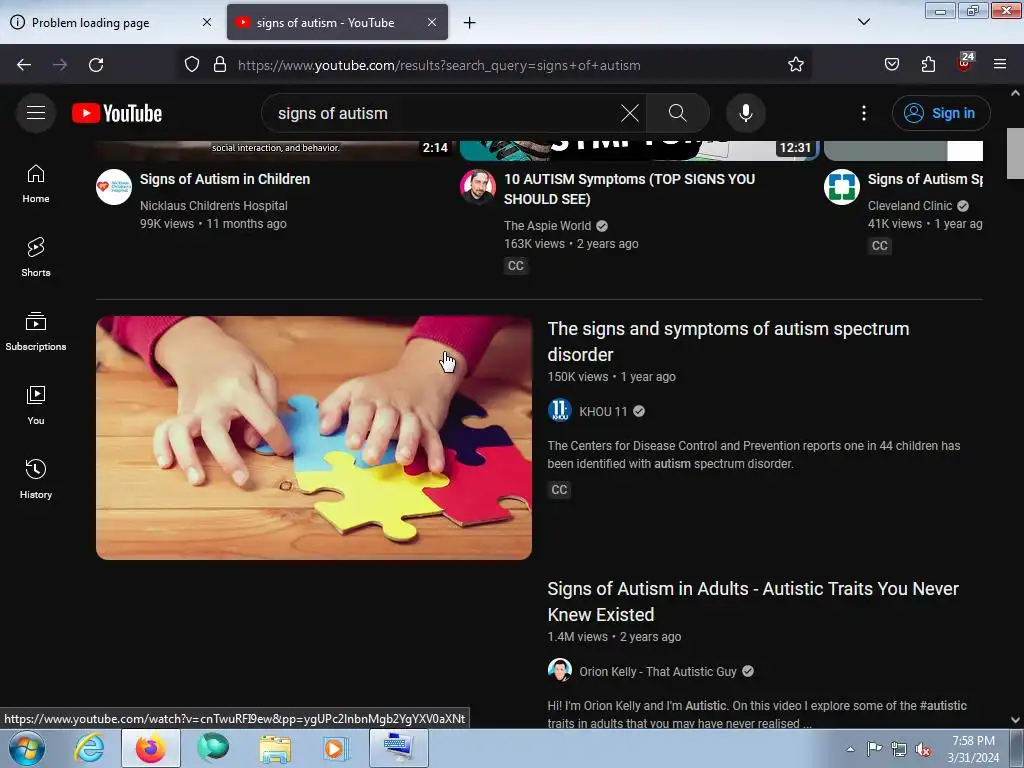Click the extension icon with 24 badge

tap(965, 63)
